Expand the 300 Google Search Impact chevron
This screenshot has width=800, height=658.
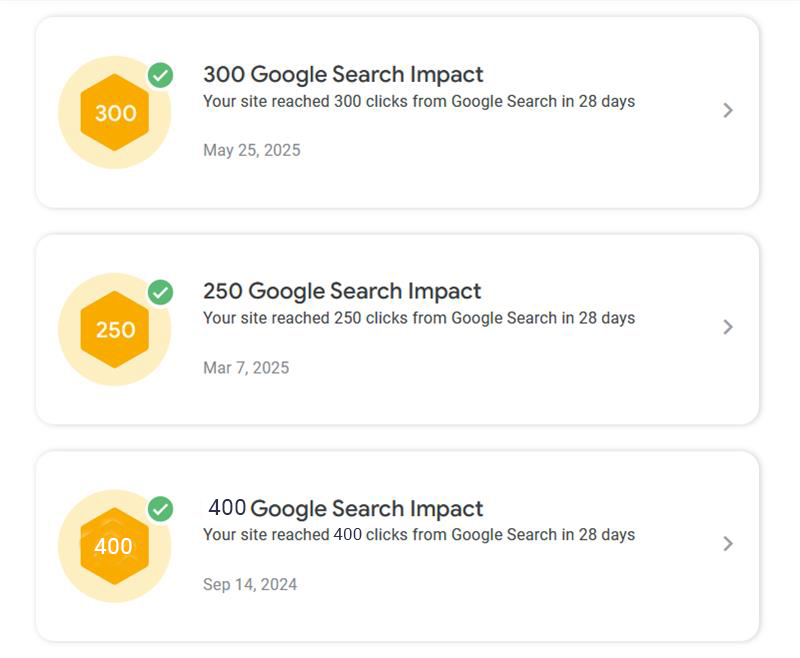coord(728,110)
